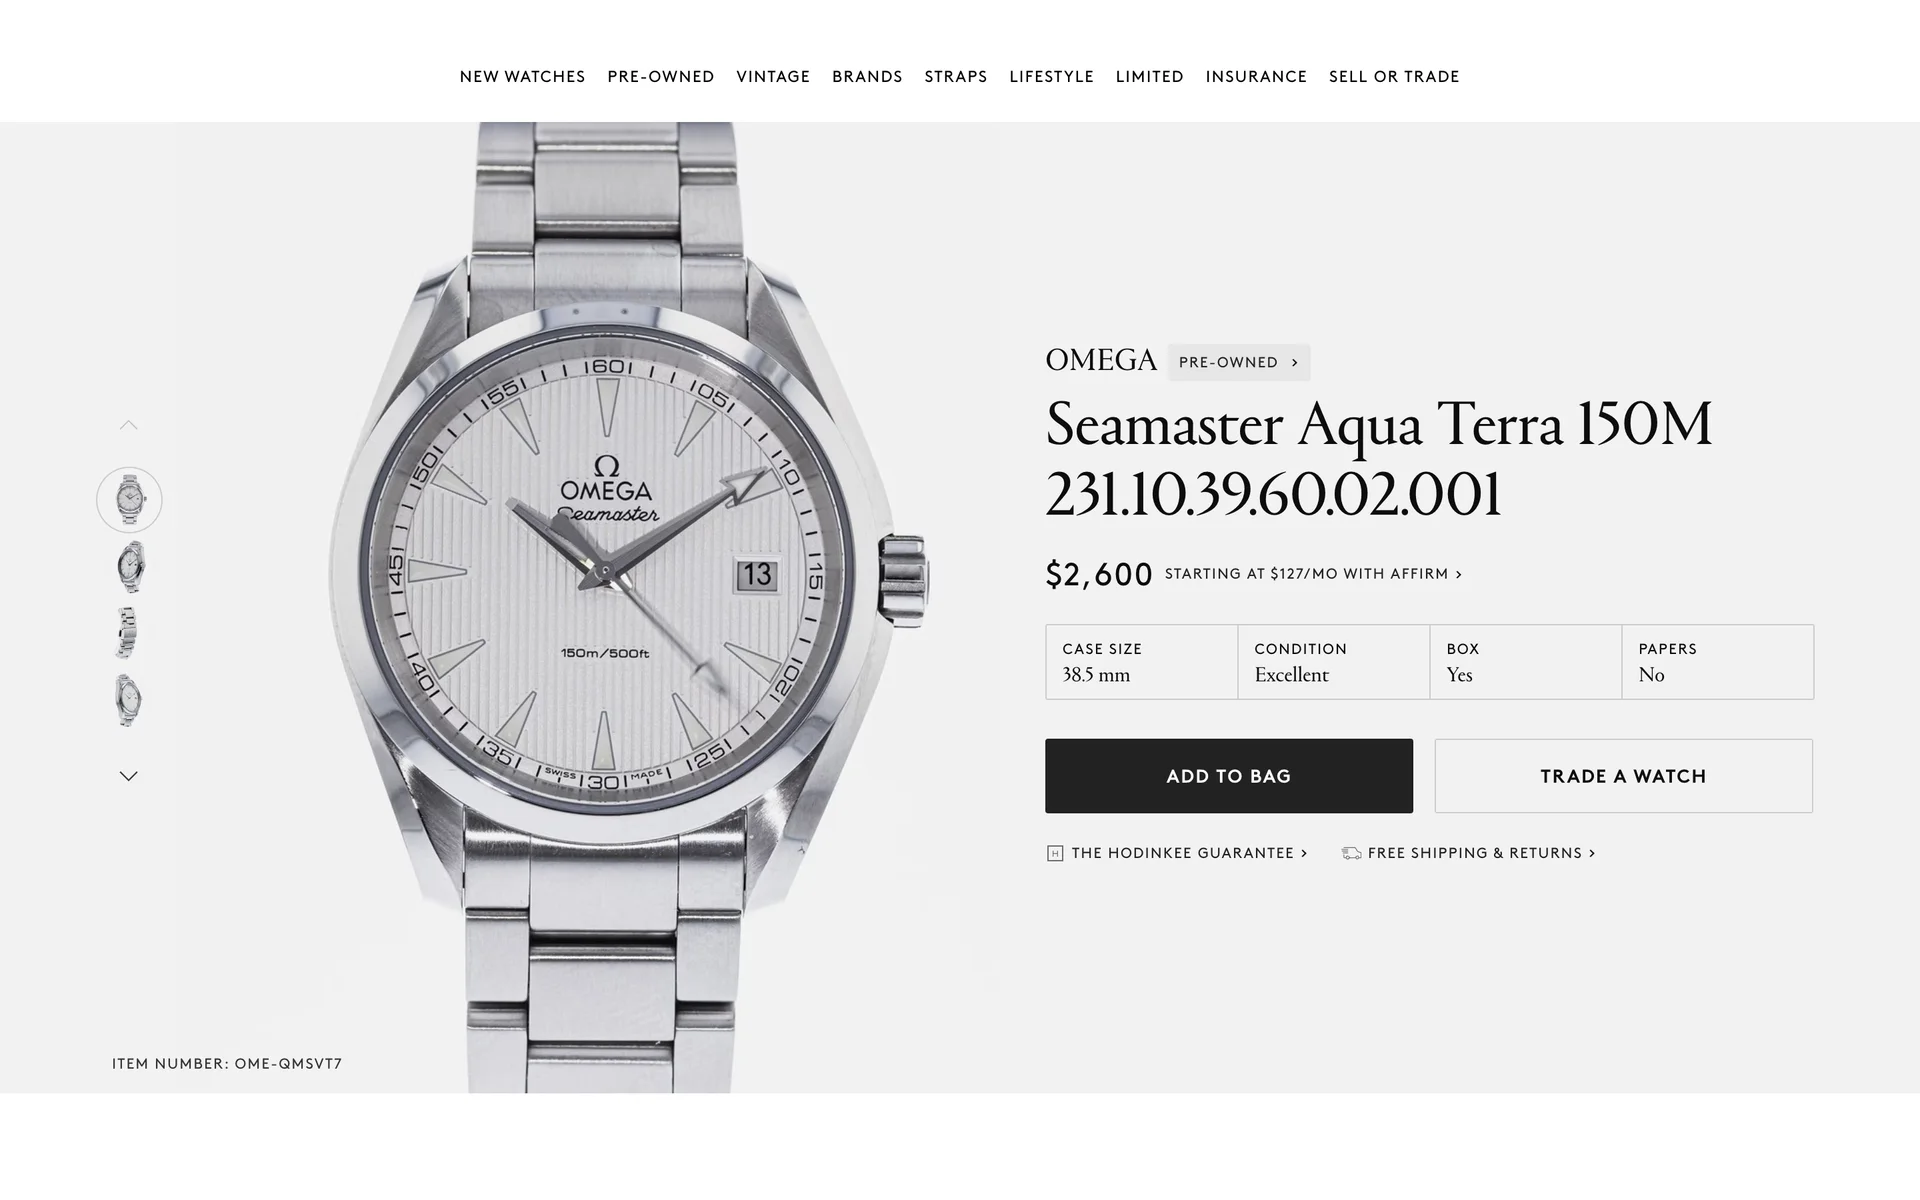Viewport: 1920px width, 1200px height.
Task: Select the third bracelet side thumbnail
Action: pyautogui.click(x=127, y=633)
